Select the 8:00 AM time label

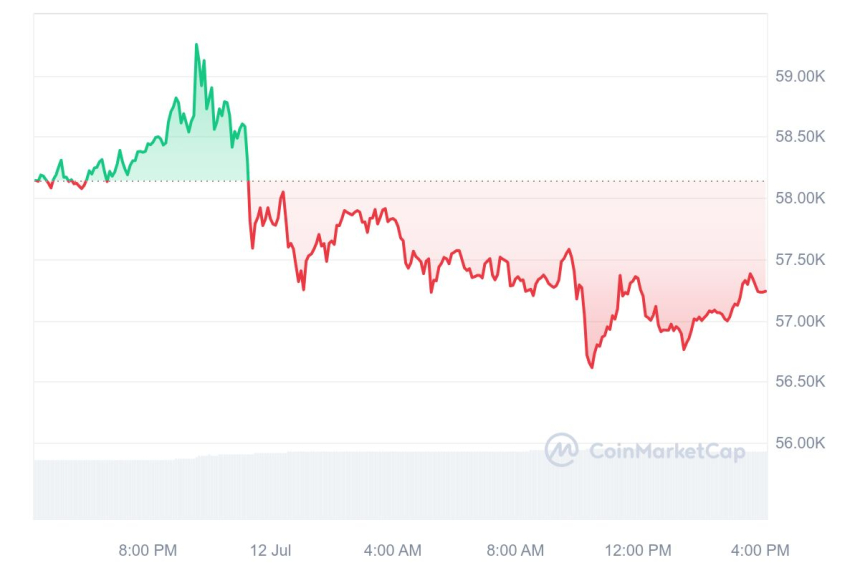pos(516,550)
